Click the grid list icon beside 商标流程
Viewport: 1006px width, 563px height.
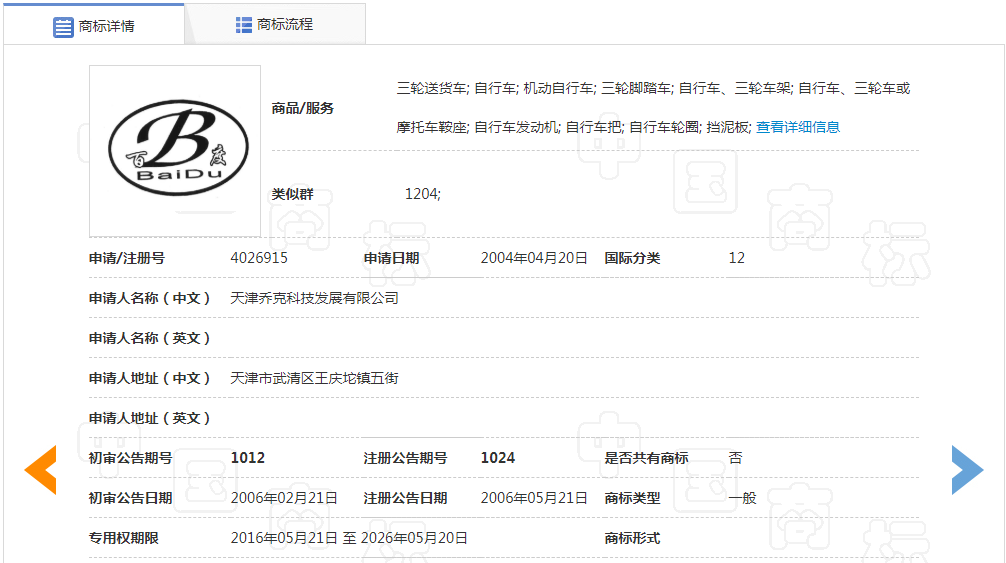click(x=243, y=24)
